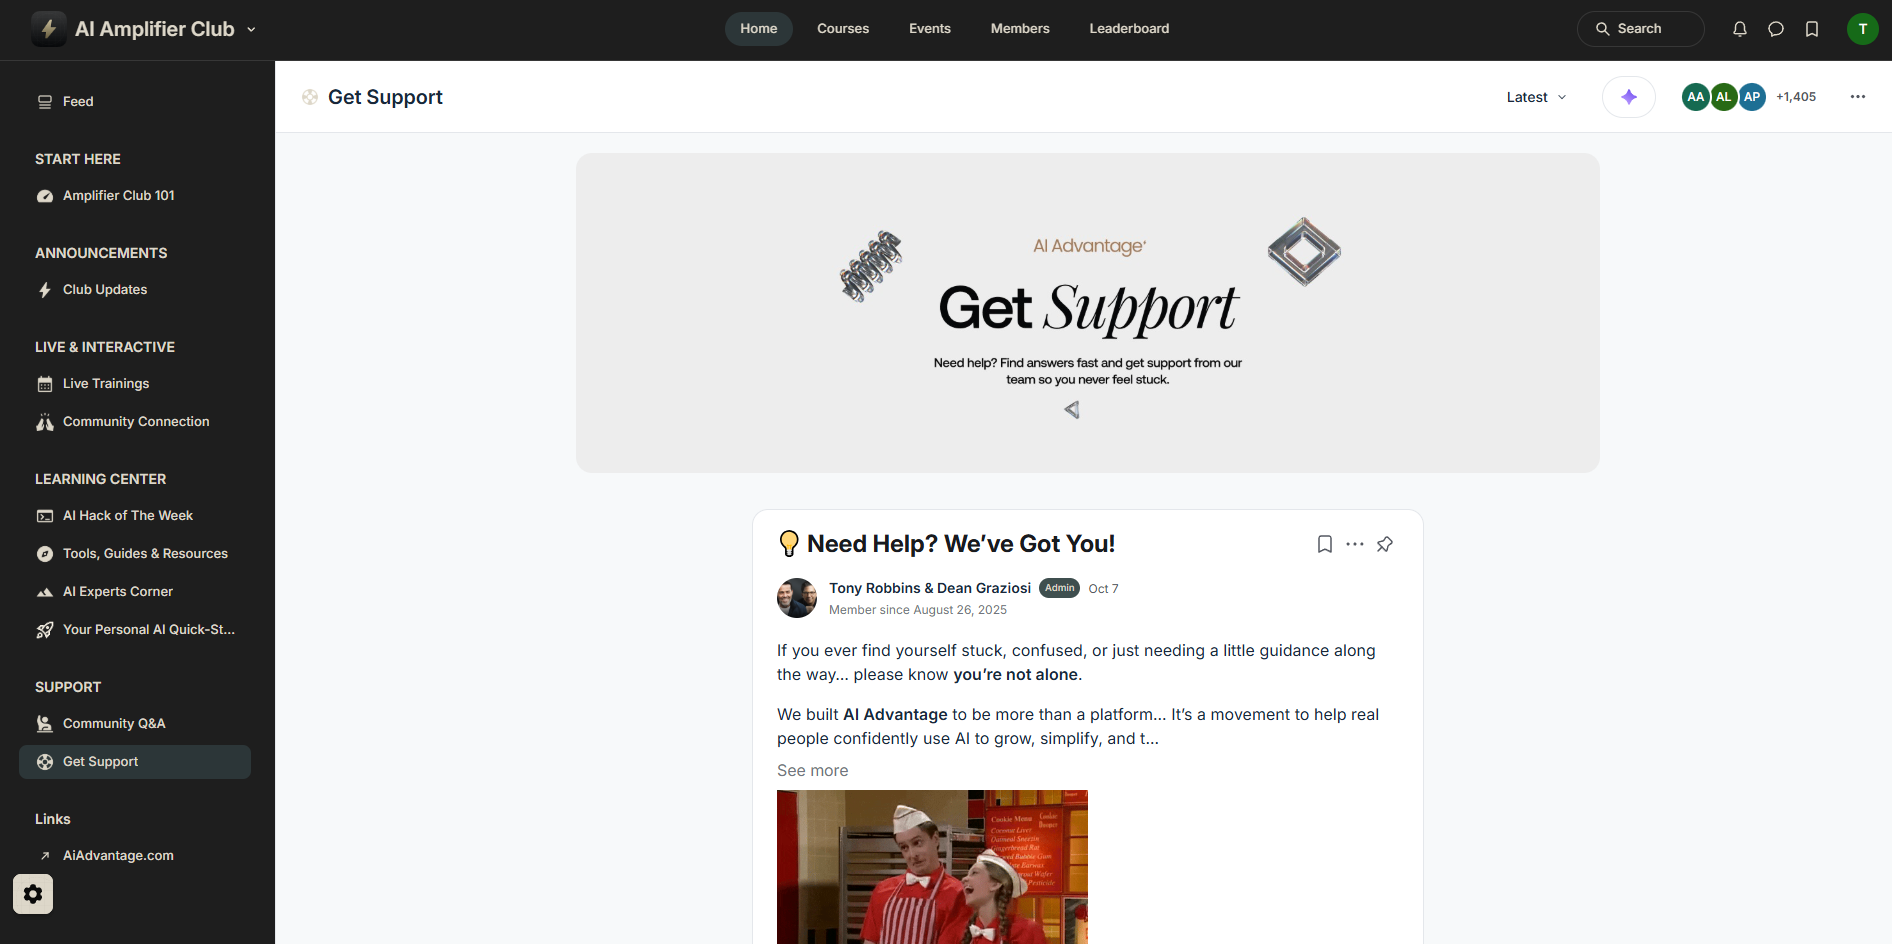Image resolution: width=1892 pixels, height=944 pixels.
Task: Open the Latest sort dropdown
Action: 1537,97
